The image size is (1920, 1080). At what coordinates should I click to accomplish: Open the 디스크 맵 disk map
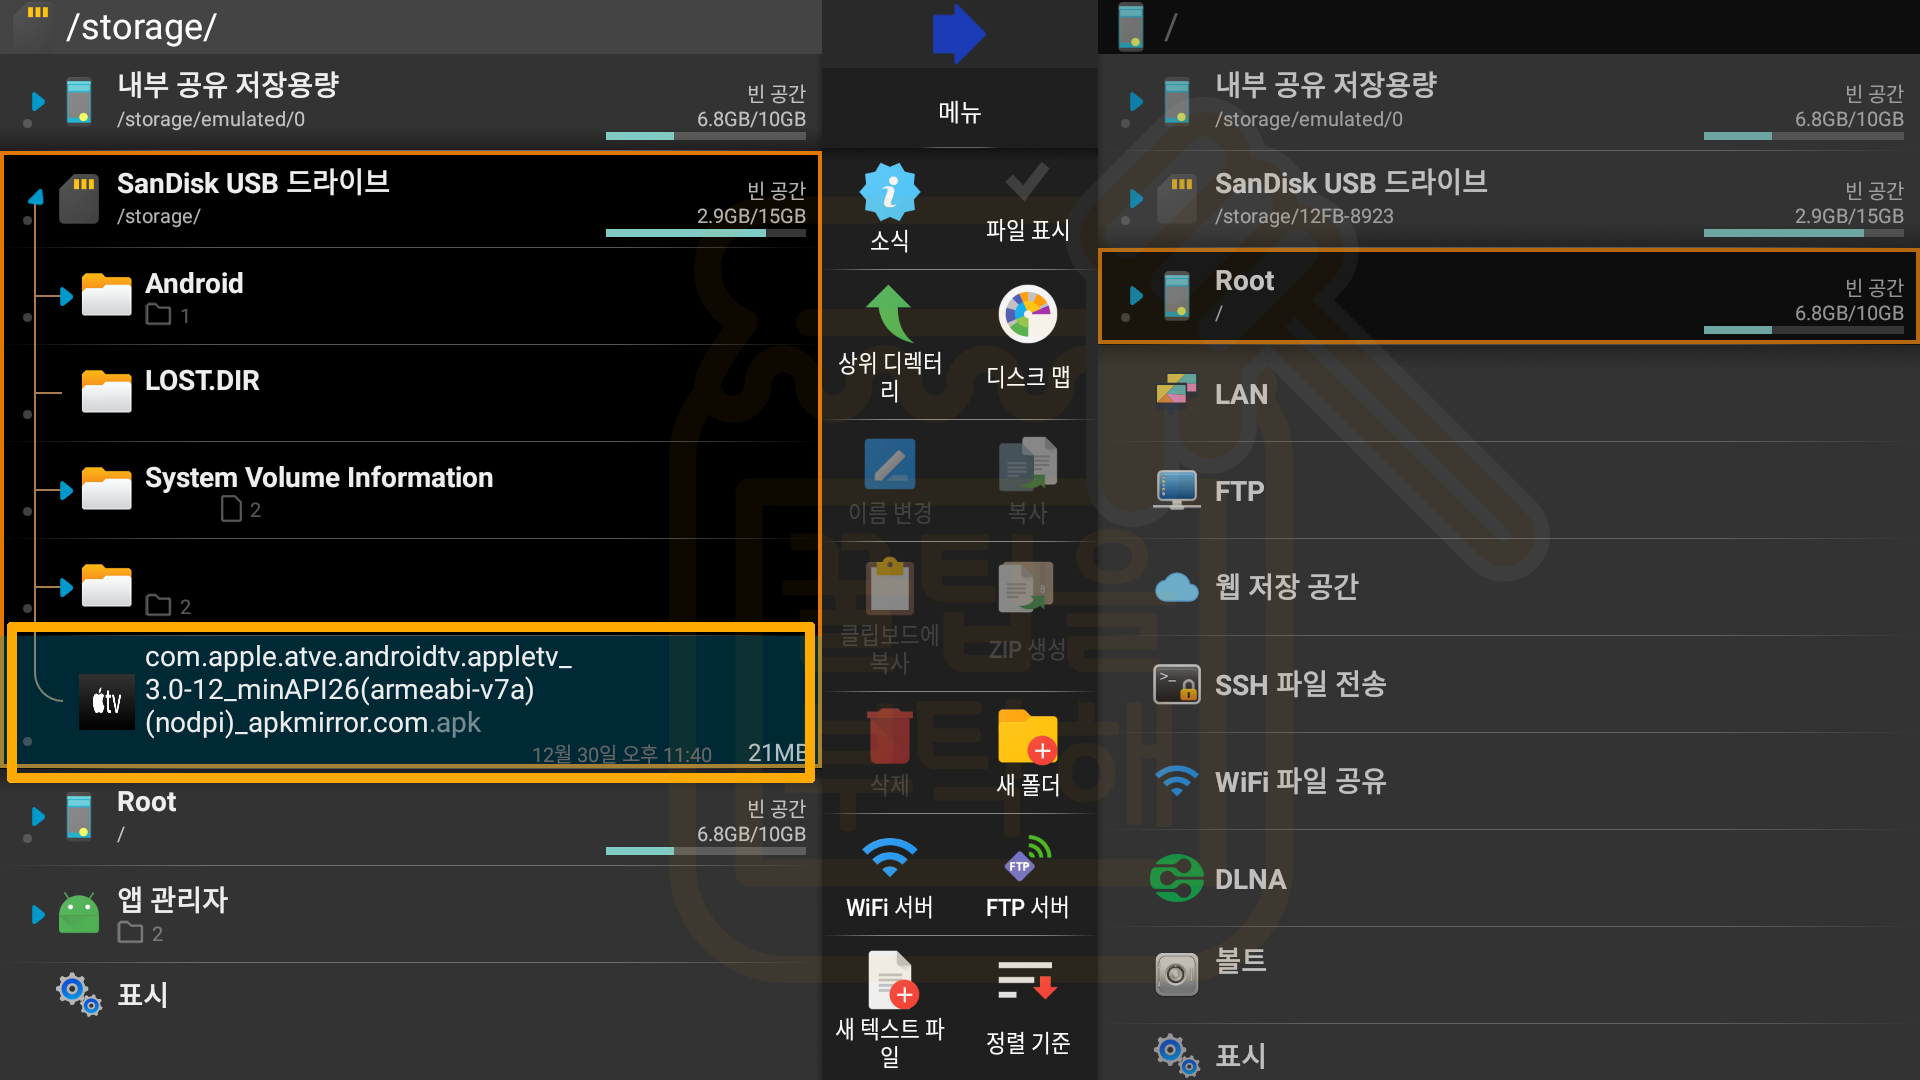pyautogui.click(x=1027, y=315)
